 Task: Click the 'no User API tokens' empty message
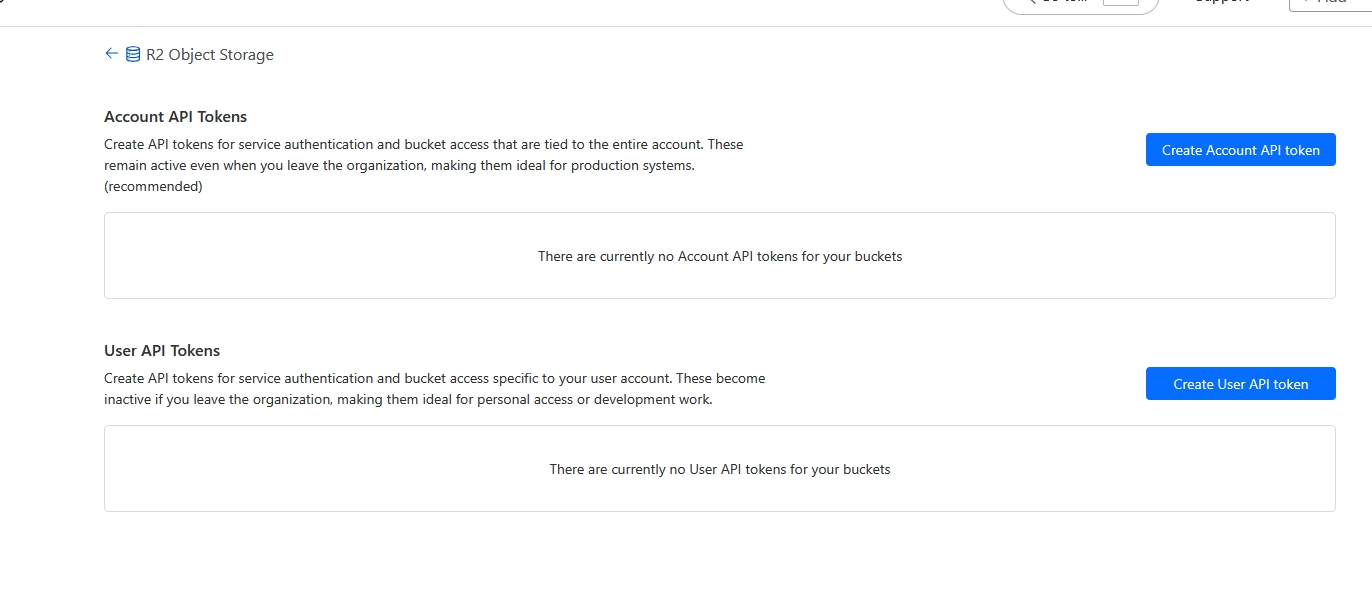pyautogui.click(x=720, y=469)
